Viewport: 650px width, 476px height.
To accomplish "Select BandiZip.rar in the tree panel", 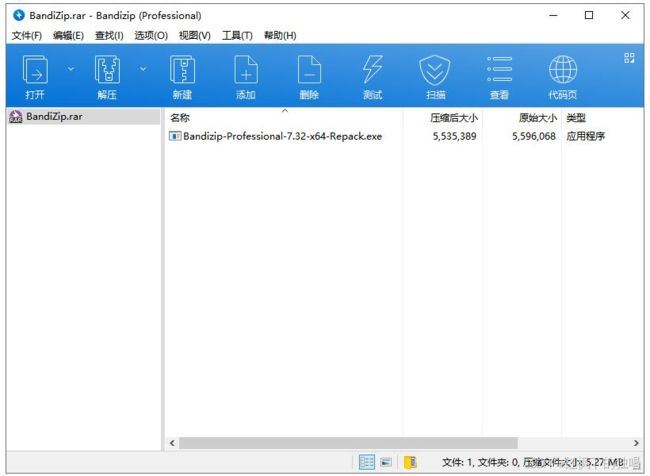I will [84, 117].
